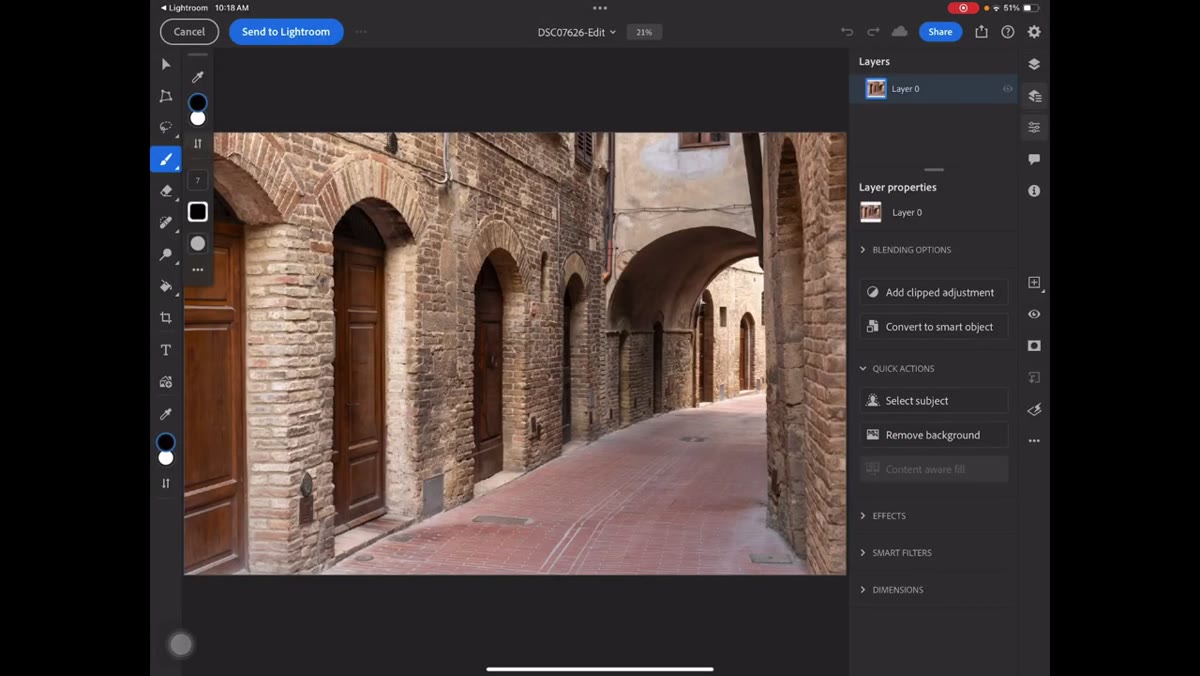The width and height of the screenshot is (1200, 676).
Task: Click Add clipped adjustment
Action: (x=934, y=292)
